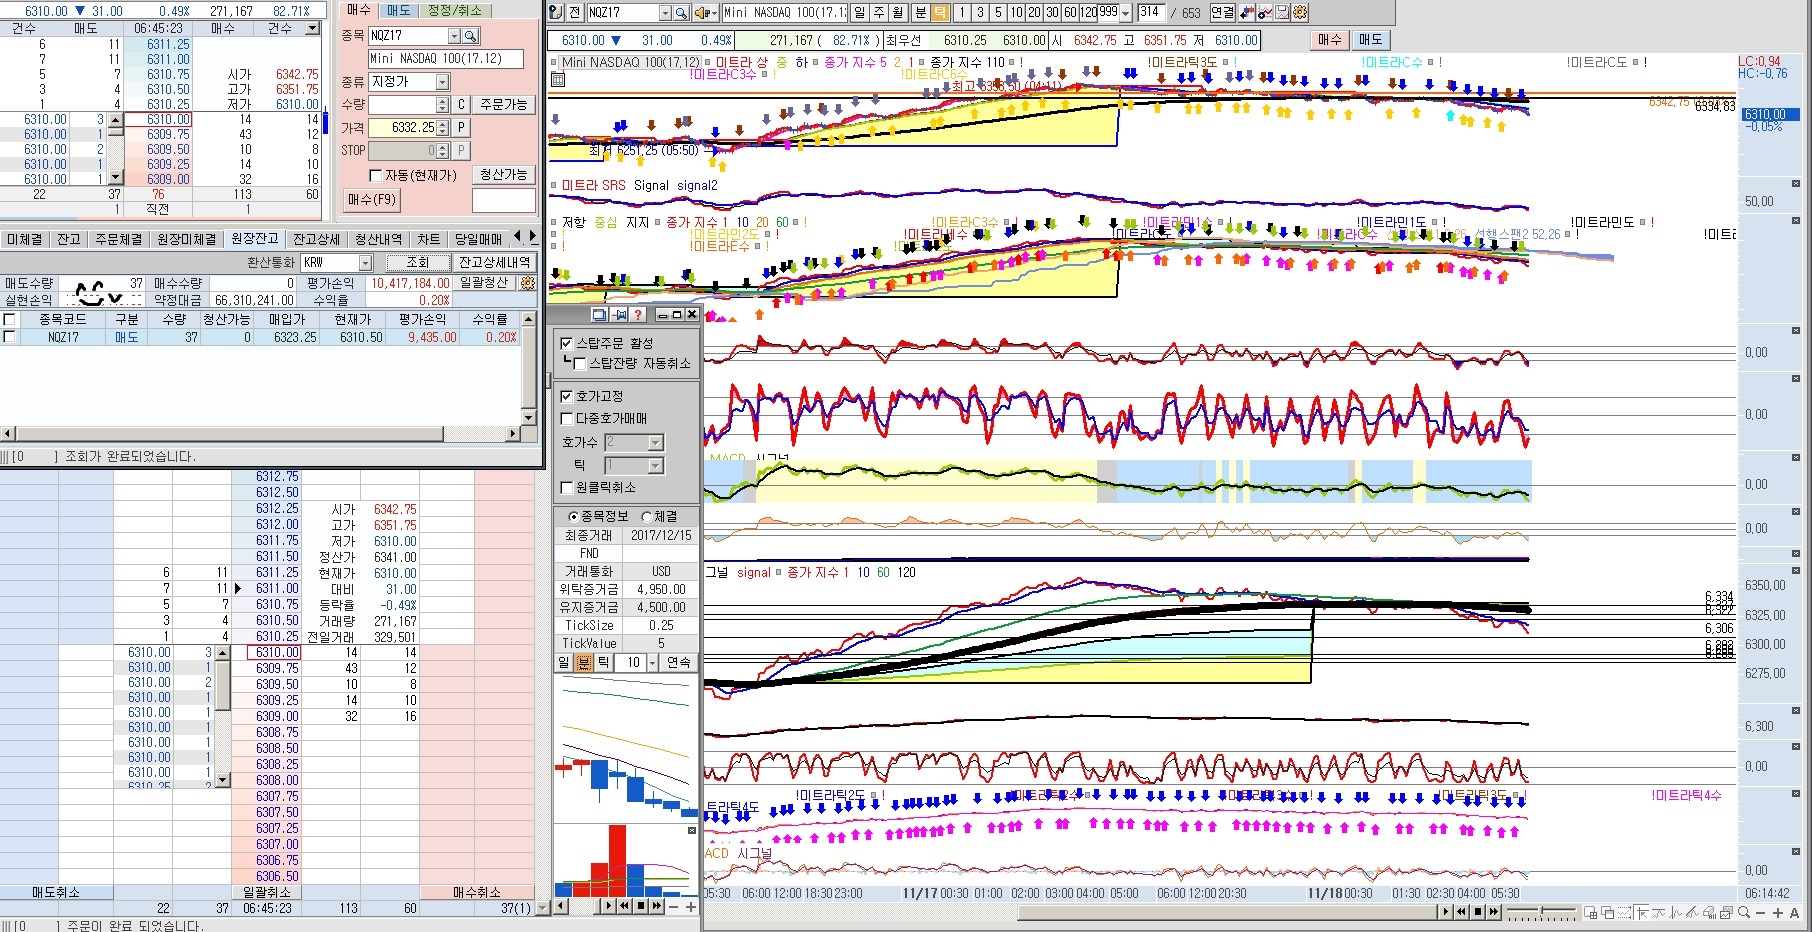This screenshot has width=1812, height=932.
Task: Select the 체결 radio button
Action: (x=646, y=516)
